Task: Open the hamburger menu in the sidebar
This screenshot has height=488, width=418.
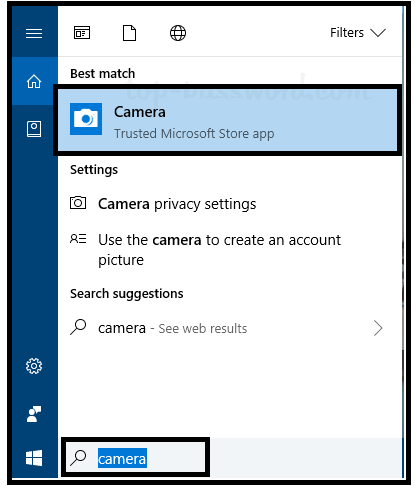Action: 34,33
